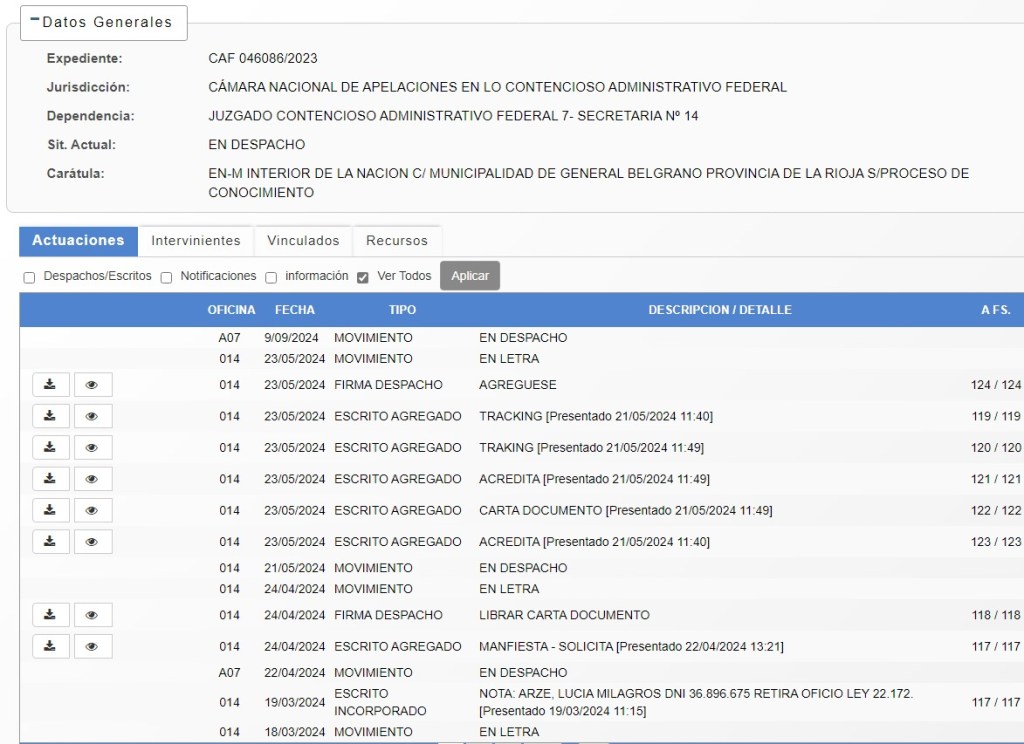Click fojas value 122 / 122
This screenshot has width=1024, height=744.
[x=995, y=510]
